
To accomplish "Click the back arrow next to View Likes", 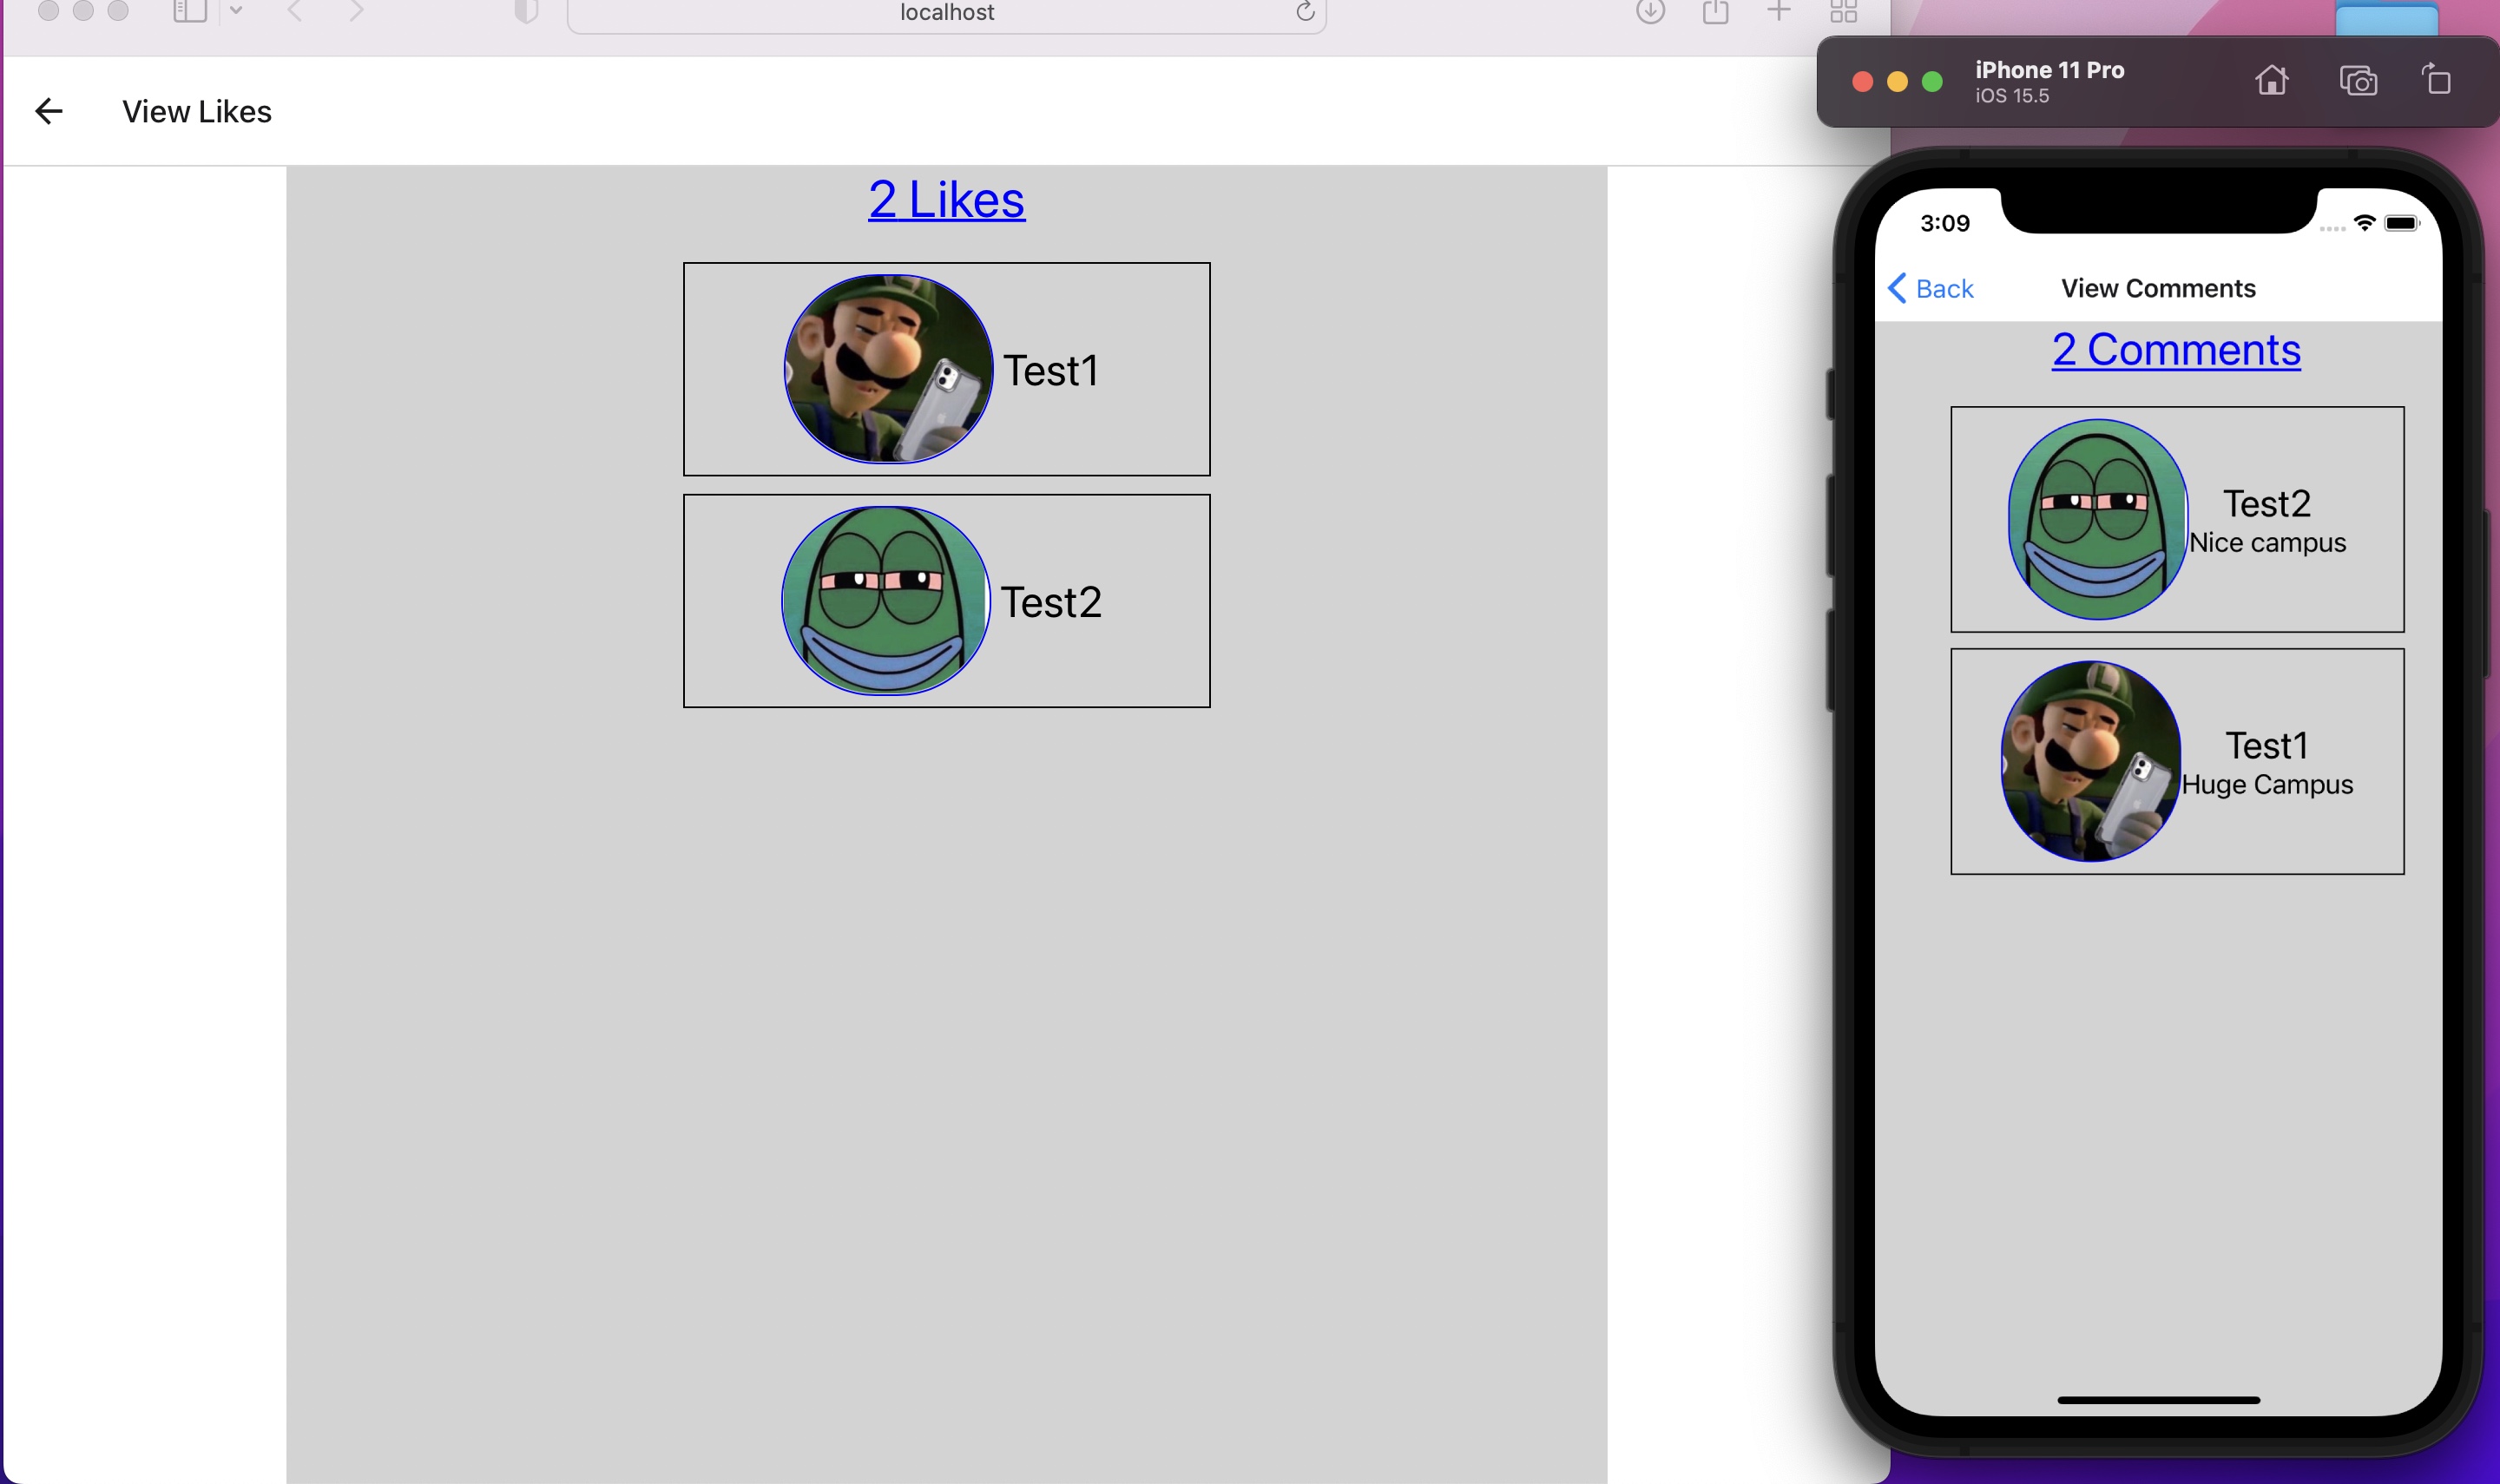I will click(x=50, y=111).
